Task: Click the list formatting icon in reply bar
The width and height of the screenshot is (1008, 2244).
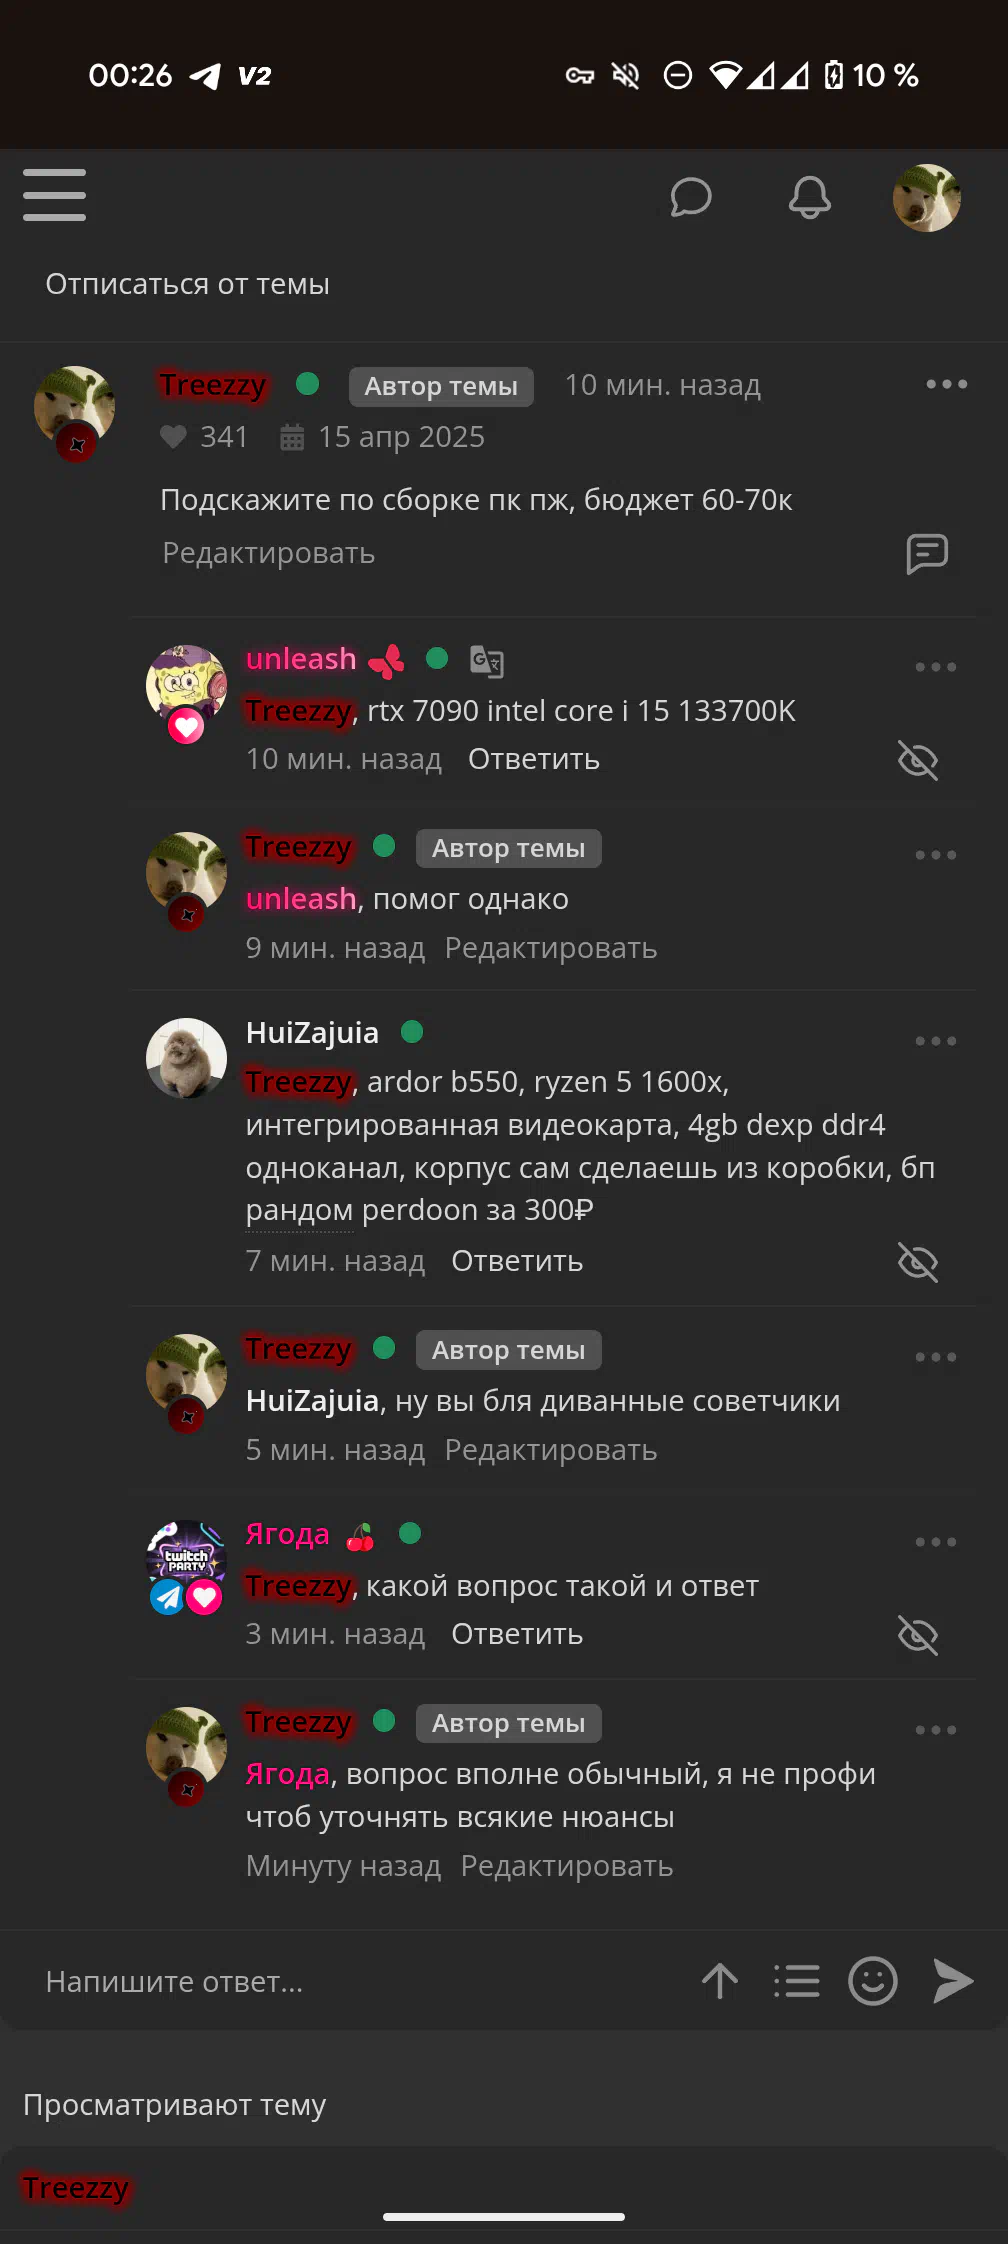Action: click(797, 1981)
